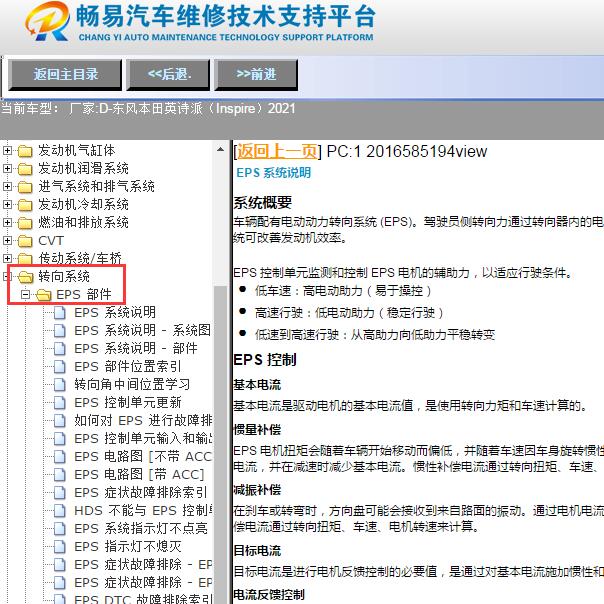Select the CVT tree item
Image resolution: width=604 pixels, height=604 pixels.
point(51,241)
